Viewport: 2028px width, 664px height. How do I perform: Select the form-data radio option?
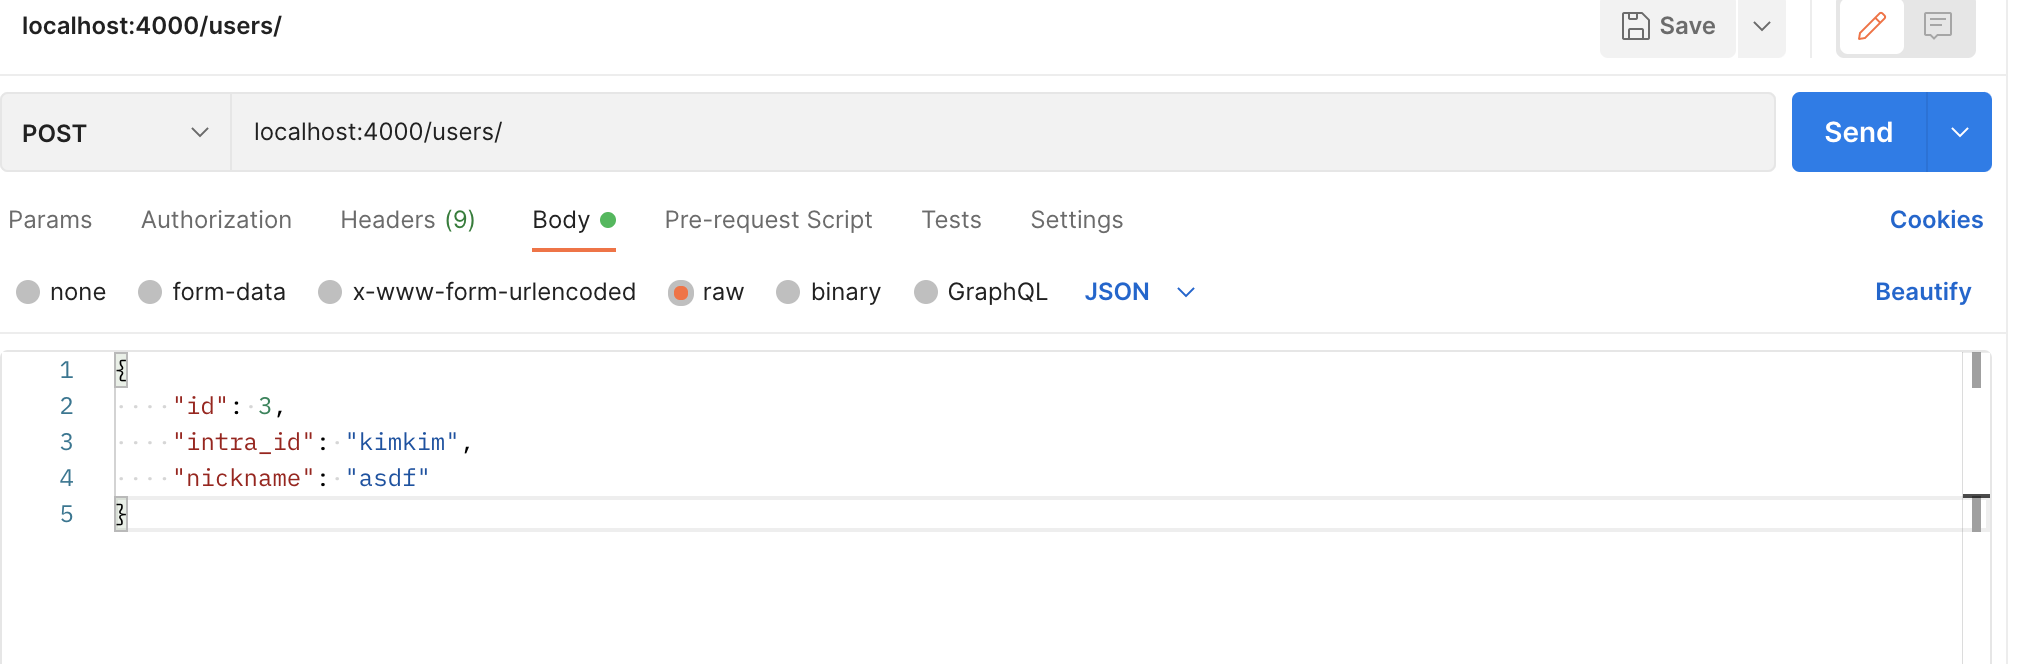pos(150,292)
